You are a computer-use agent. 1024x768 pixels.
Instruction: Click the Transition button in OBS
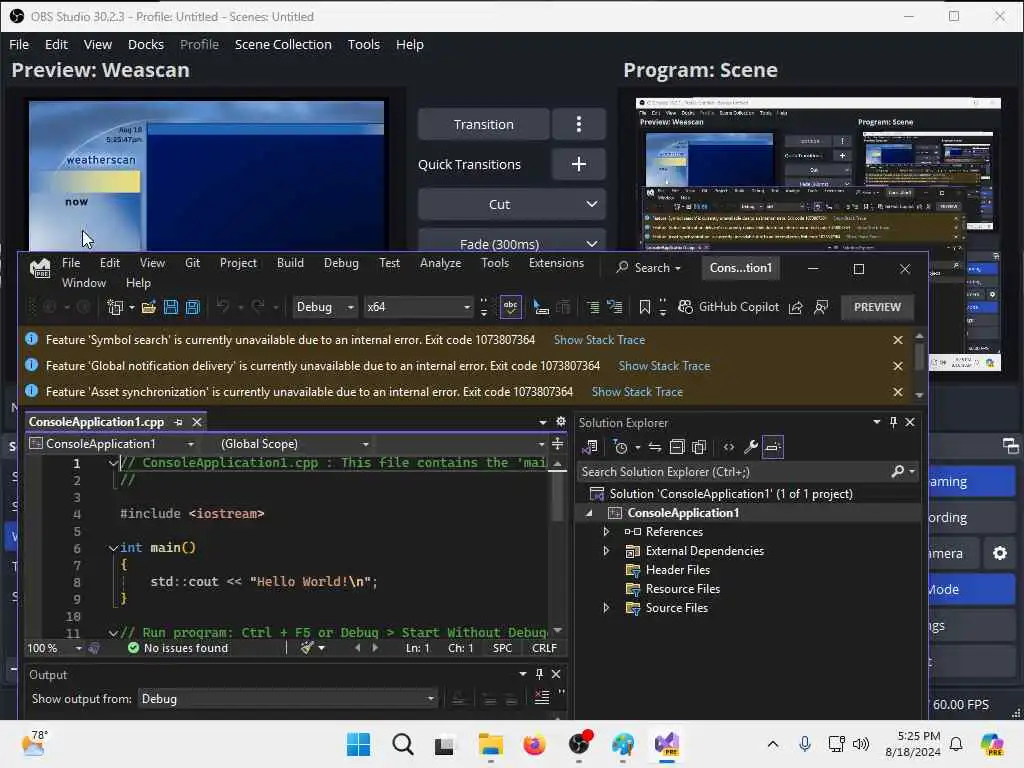(483, 124)
